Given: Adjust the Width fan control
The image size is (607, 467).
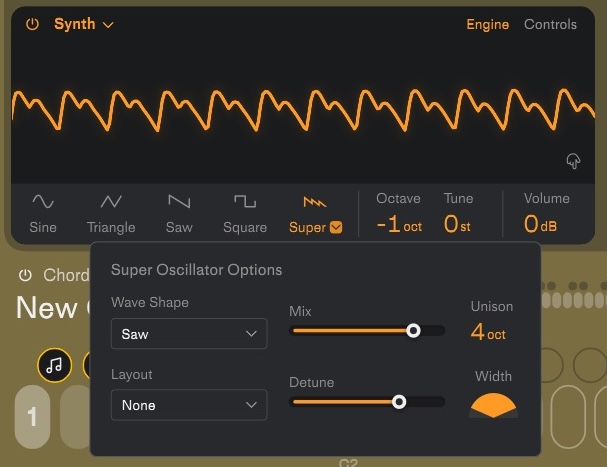Looking at the screenshot, I should (x=493, y=404).
